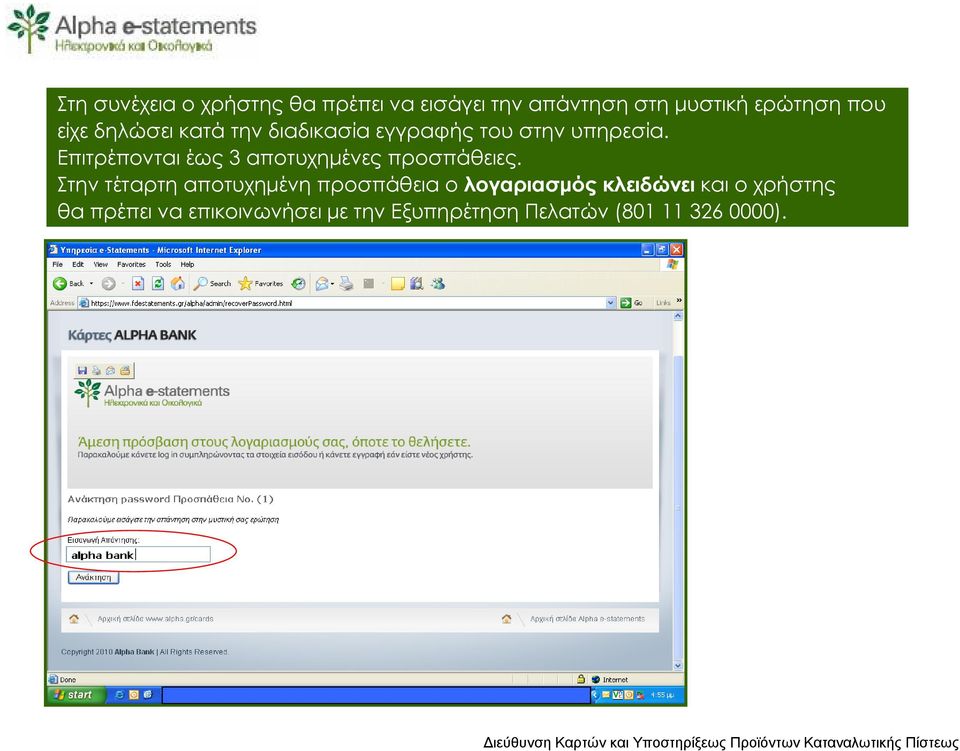Click the Alpha e-statements logo inside the web page
Screen dimensions: 960x751
(x=152, y=394)
